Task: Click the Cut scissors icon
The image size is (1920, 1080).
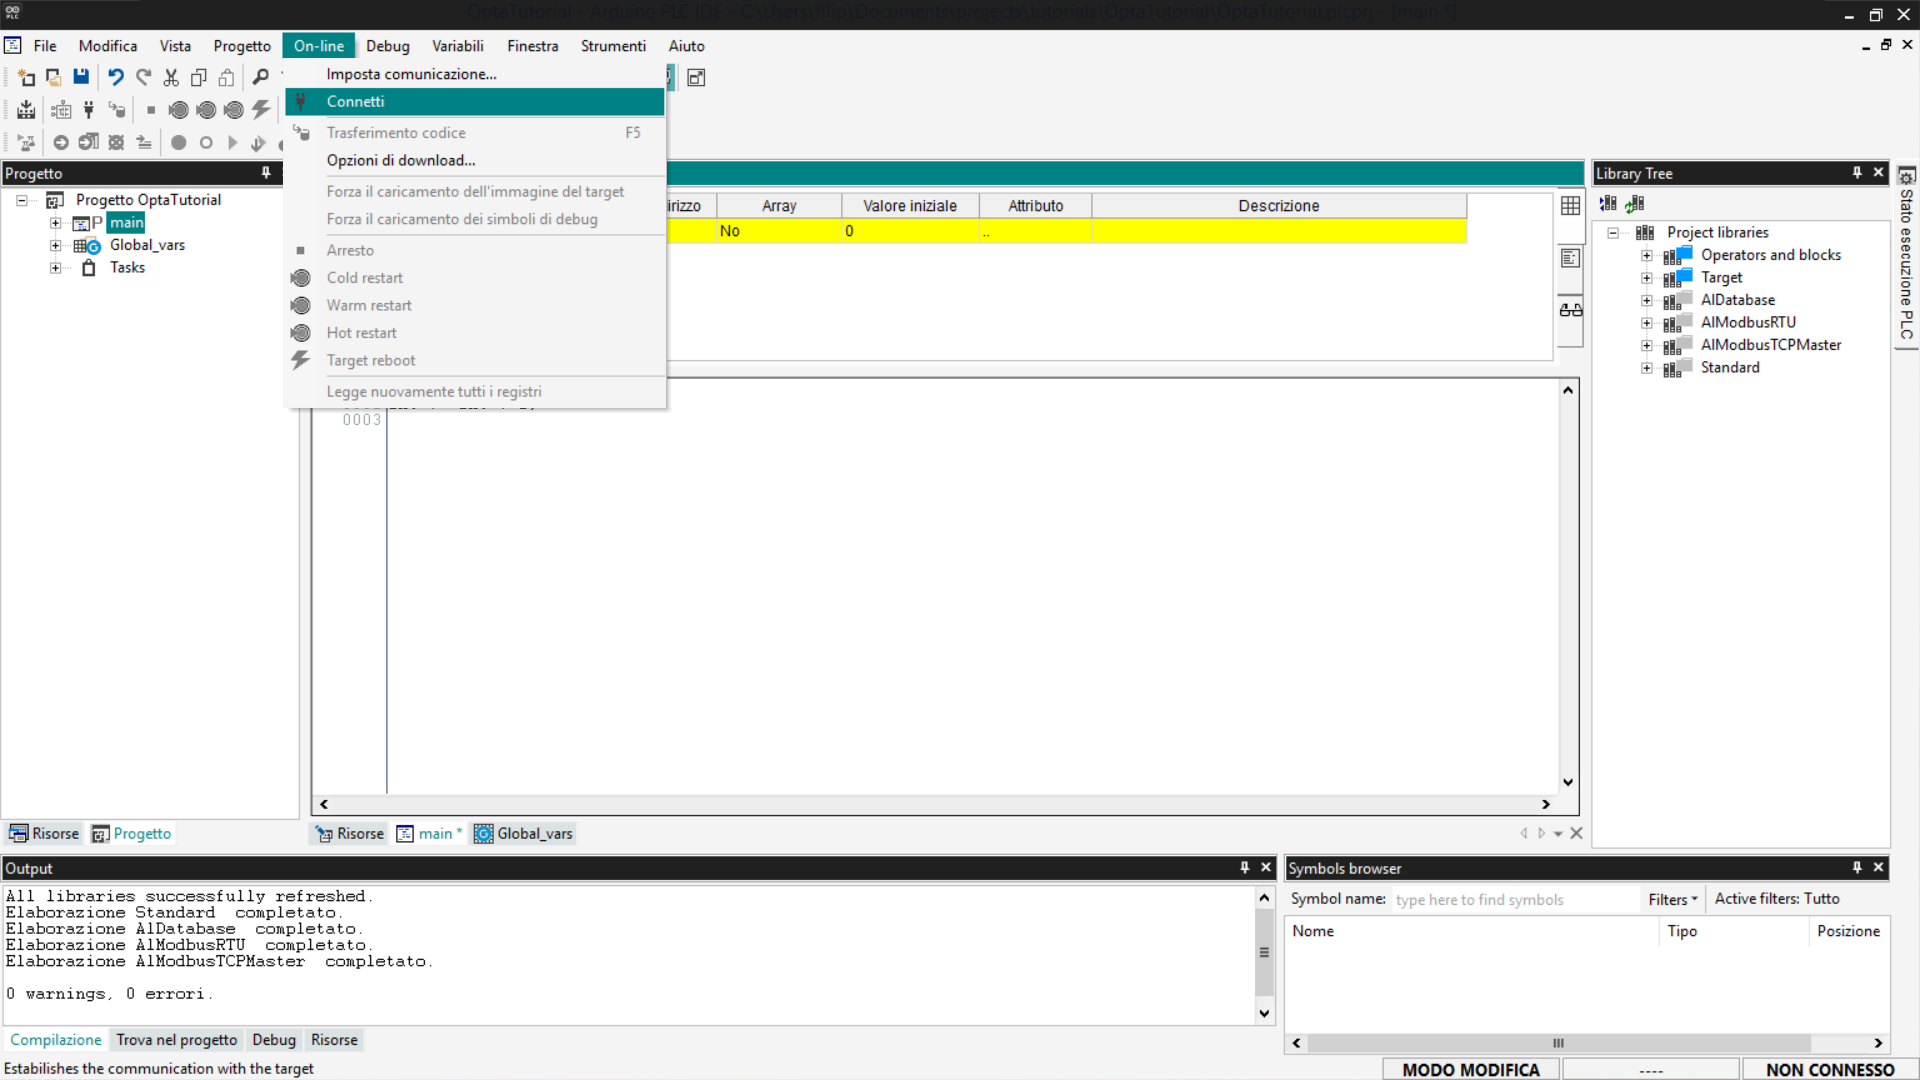Action: (x=171, y=77)
